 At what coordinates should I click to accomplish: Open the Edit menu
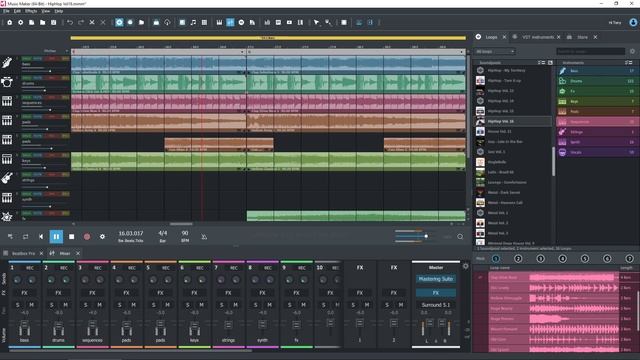pos(17,11)
